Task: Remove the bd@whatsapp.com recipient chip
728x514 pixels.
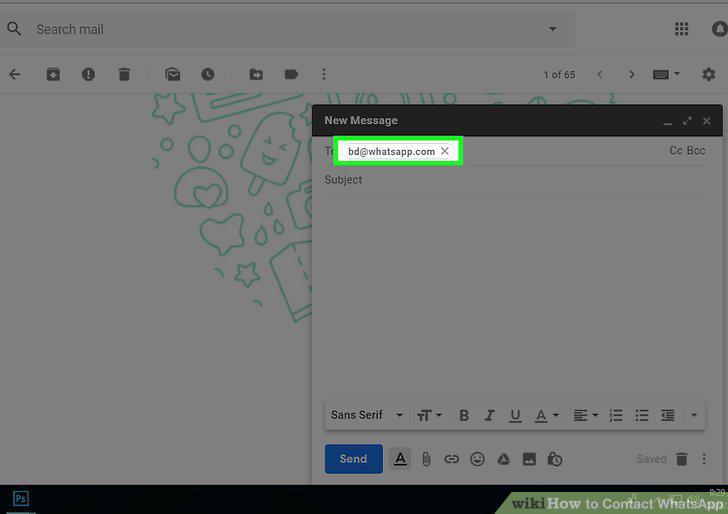Action: [444, 151]
